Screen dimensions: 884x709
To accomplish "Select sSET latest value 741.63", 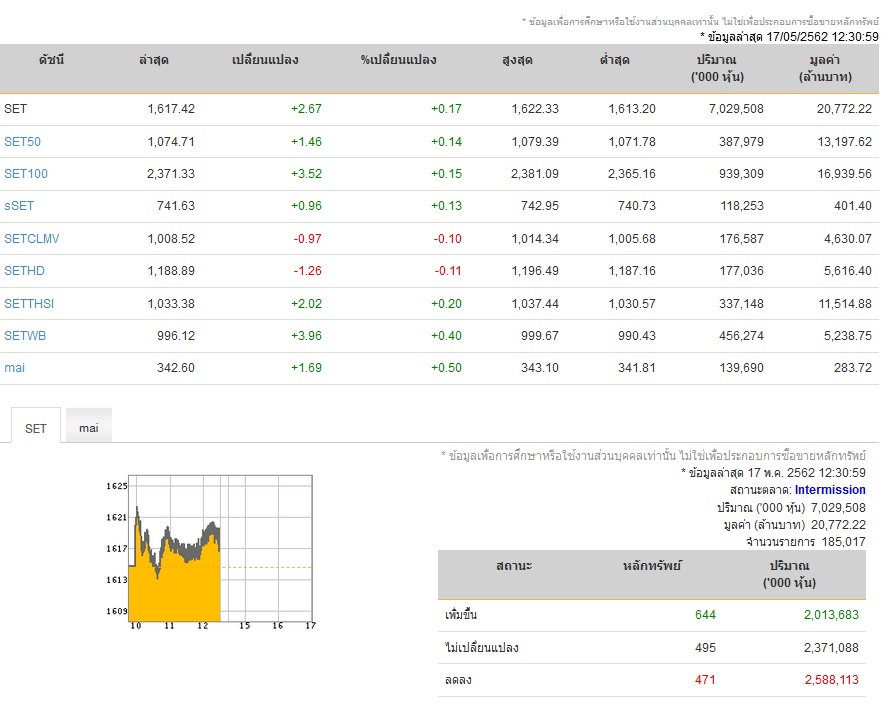I will (x=176, y=206).
